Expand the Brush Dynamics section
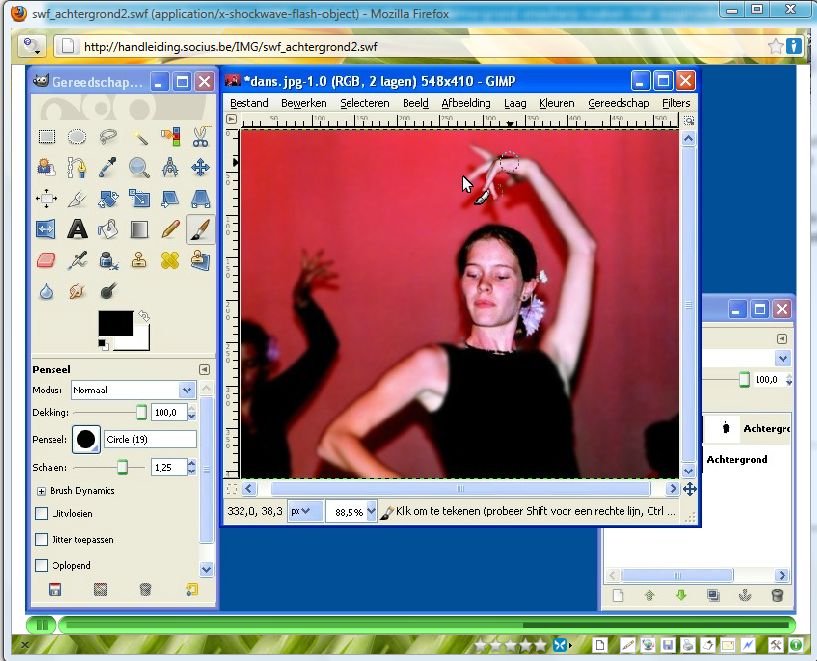817x661 pixels. click(x=41, y=491)
